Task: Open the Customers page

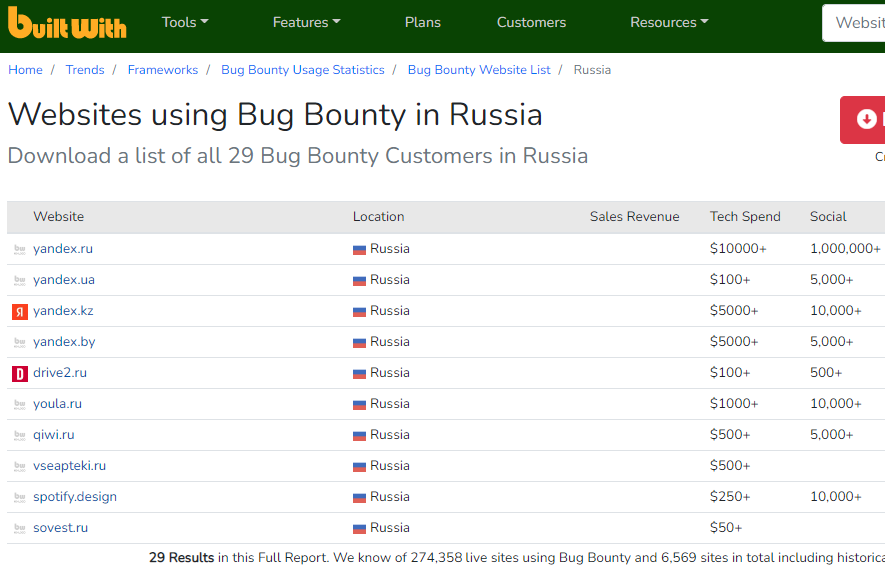Action: (531, 22)
